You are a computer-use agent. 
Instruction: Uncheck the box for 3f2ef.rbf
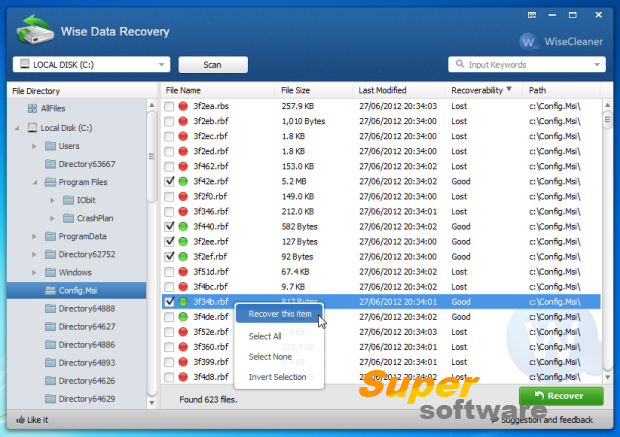coord(169,257)
